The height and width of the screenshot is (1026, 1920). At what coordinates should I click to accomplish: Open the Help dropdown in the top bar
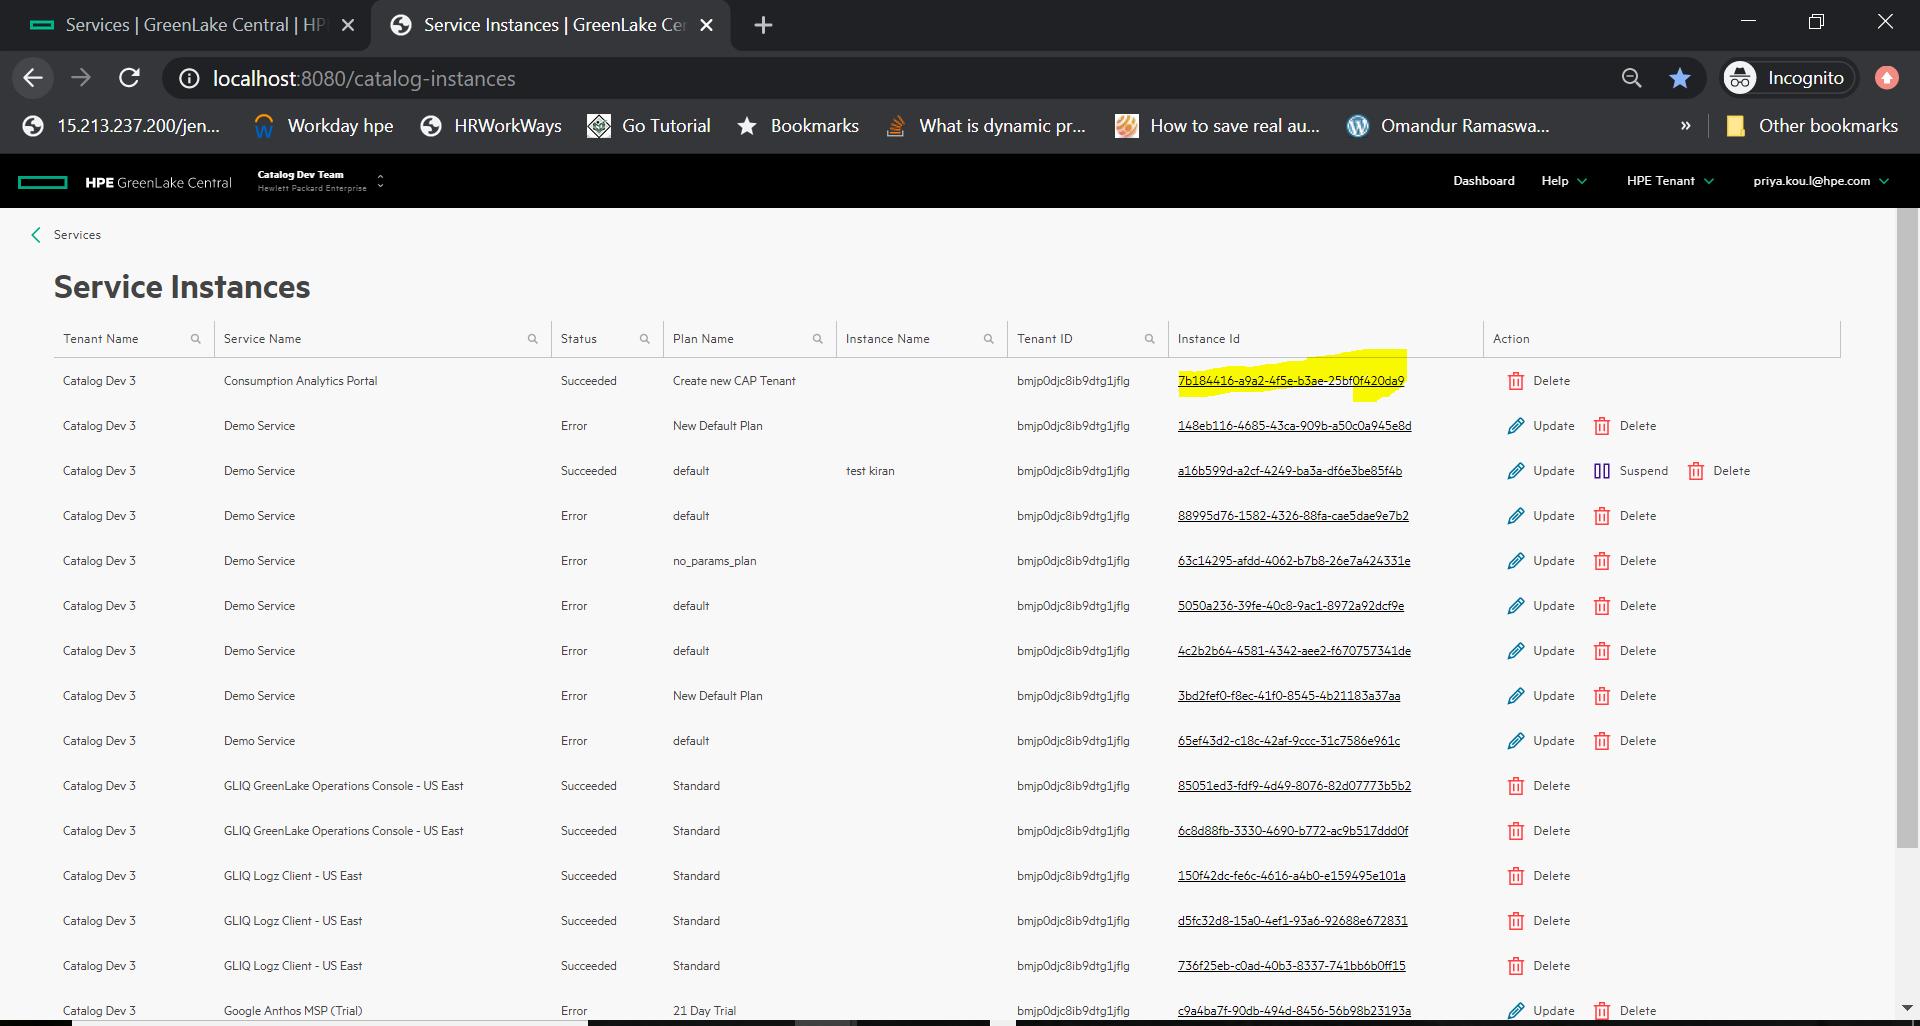point(1563,181)
